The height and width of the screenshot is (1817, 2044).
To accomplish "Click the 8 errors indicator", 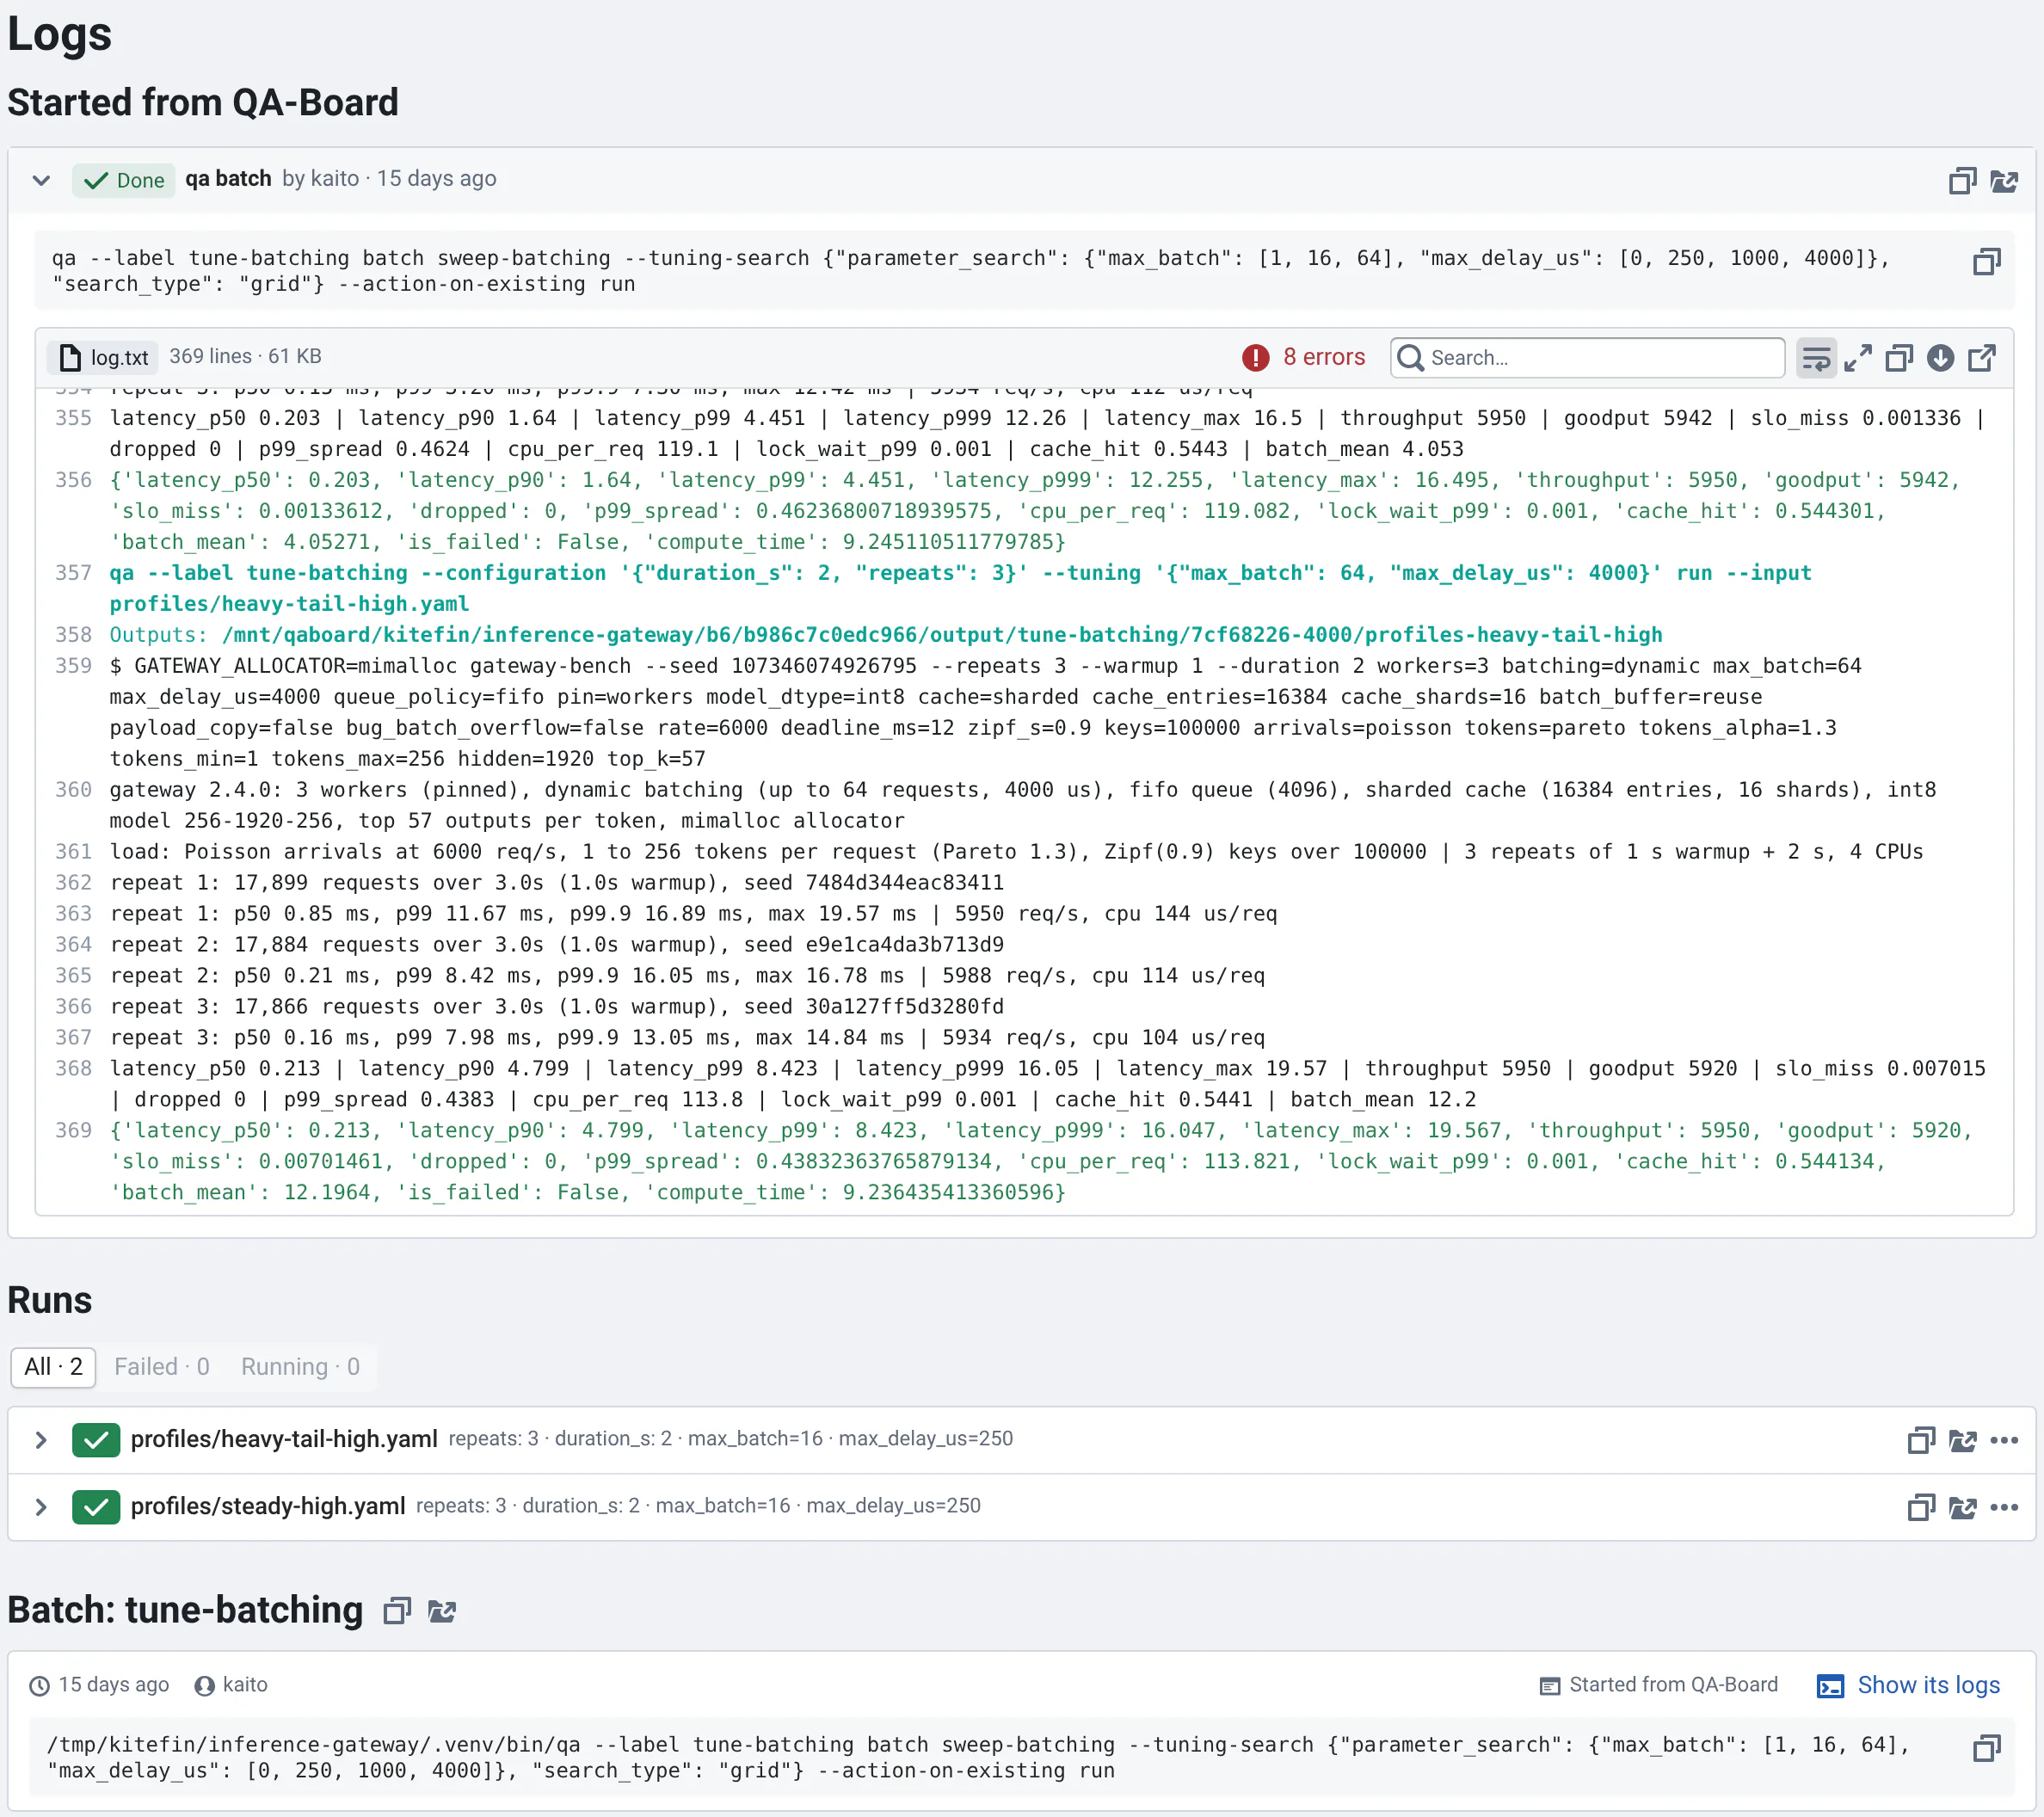I will coord(1303,357).
